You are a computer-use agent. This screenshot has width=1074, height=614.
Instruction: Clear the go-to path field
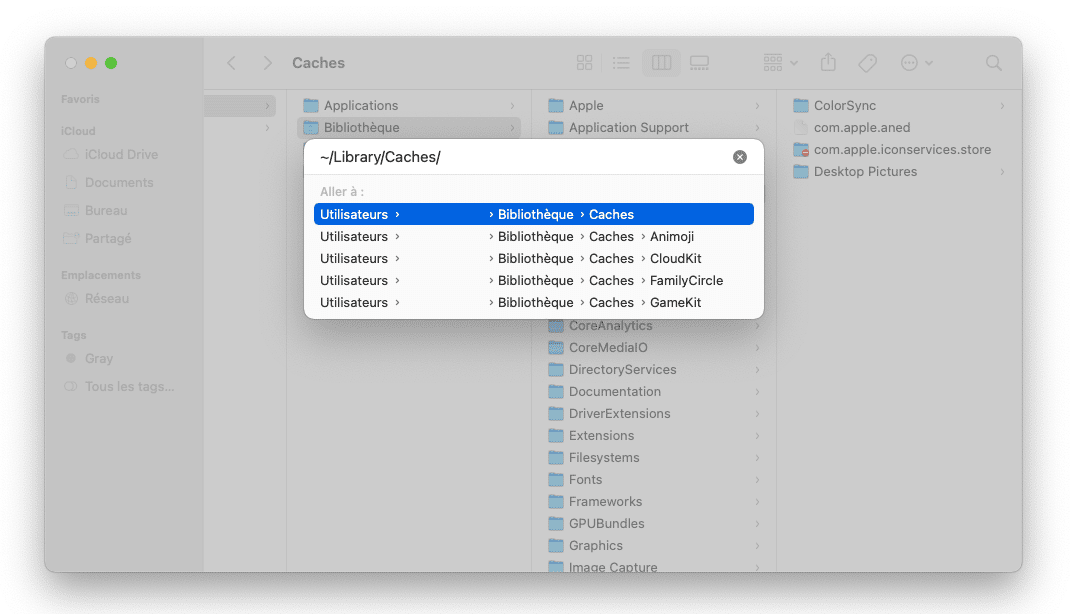click(x=740, y=157)
